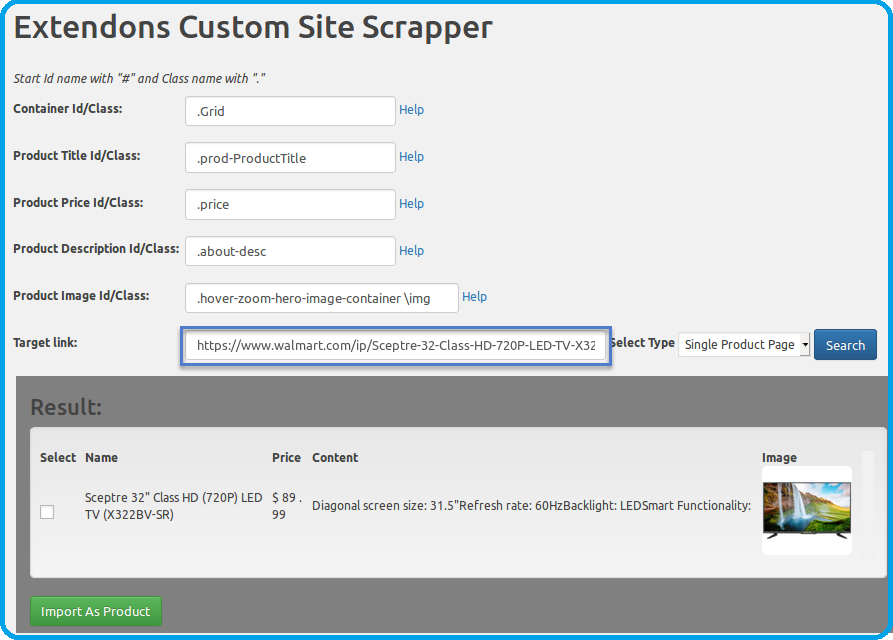Click the Target link URL field

tap(396, 345)
